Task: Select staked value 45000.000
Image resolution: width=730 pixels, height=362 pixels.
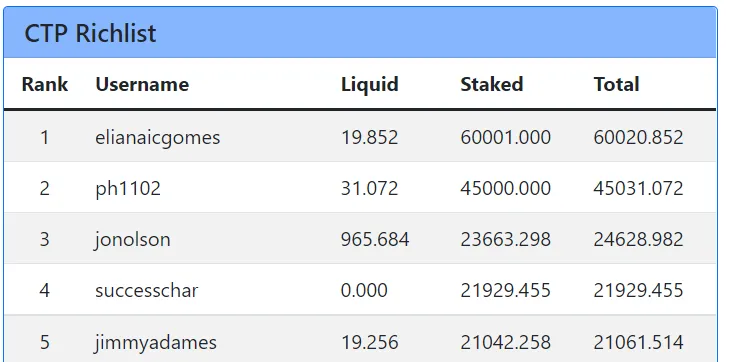Action: [x=506, y=189]
